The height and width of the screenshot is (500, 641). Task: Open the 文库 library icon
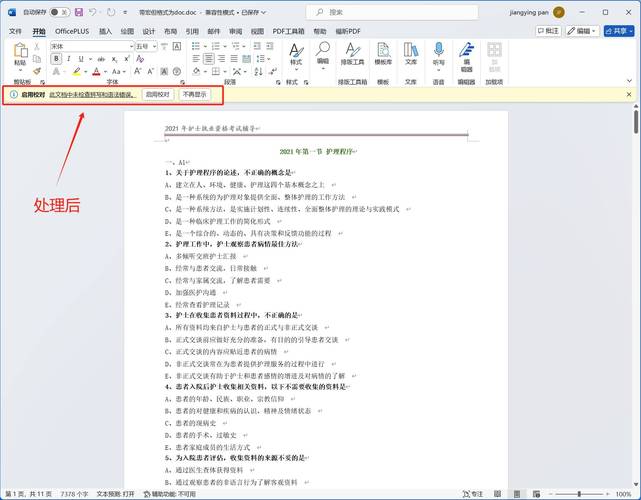[x=411, y=54]
